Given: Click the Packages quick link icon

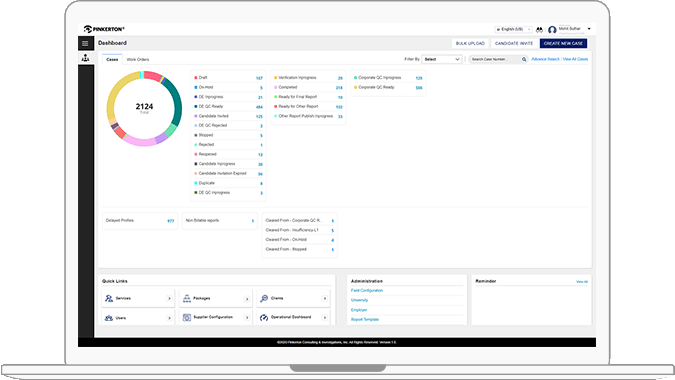Looking at the screenshot, I should click(x=186, y=298).
